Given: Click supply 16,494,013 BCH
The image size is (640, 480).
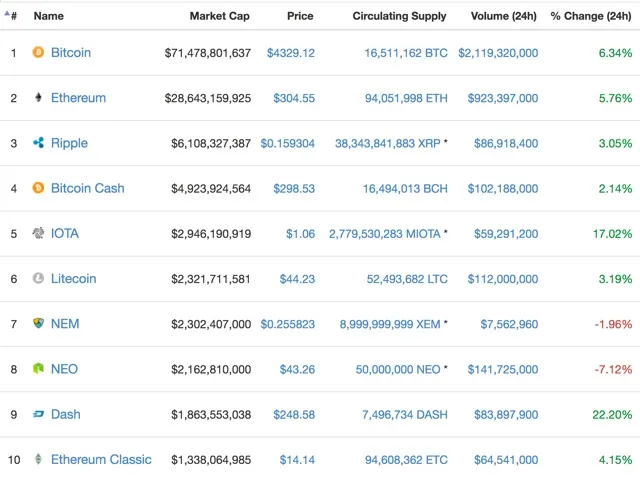Looking at the screenshot, I should (405, 189).
